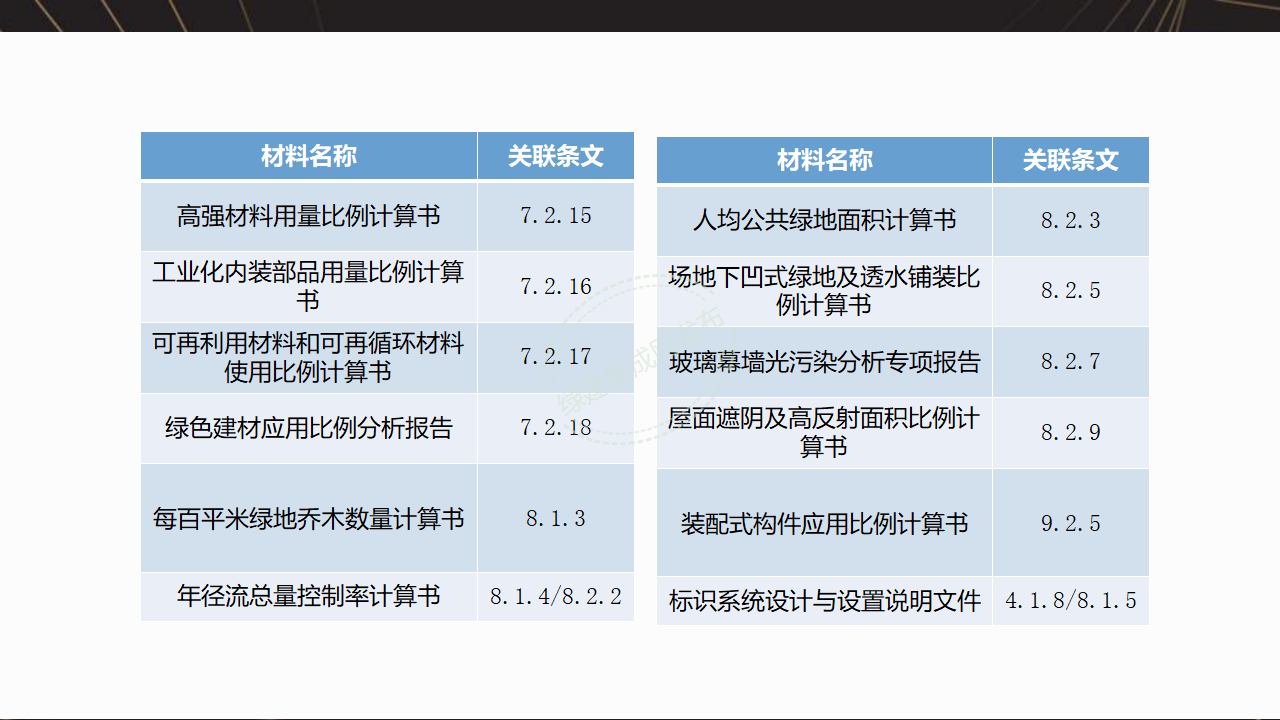Select 高强材料用量比例计算书 cell
The width and height of the screenshot is (1280, 720).
click(309, 216)
